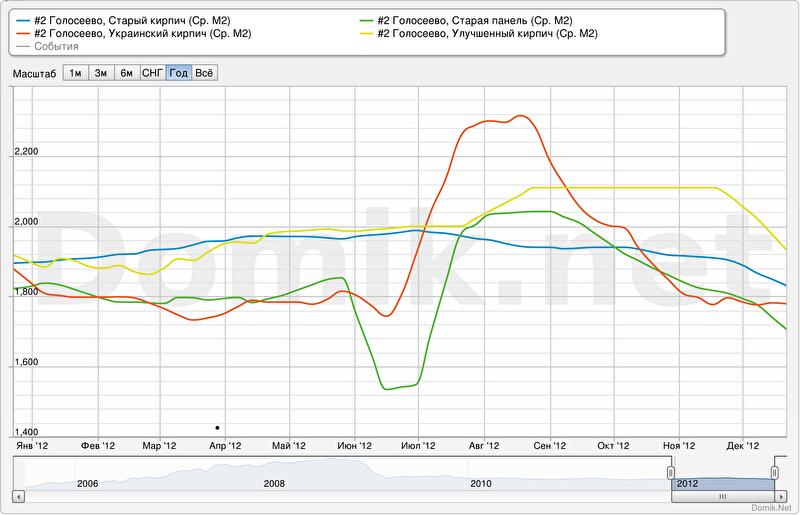Click the left navigator range handle

[x=671, y=471]
